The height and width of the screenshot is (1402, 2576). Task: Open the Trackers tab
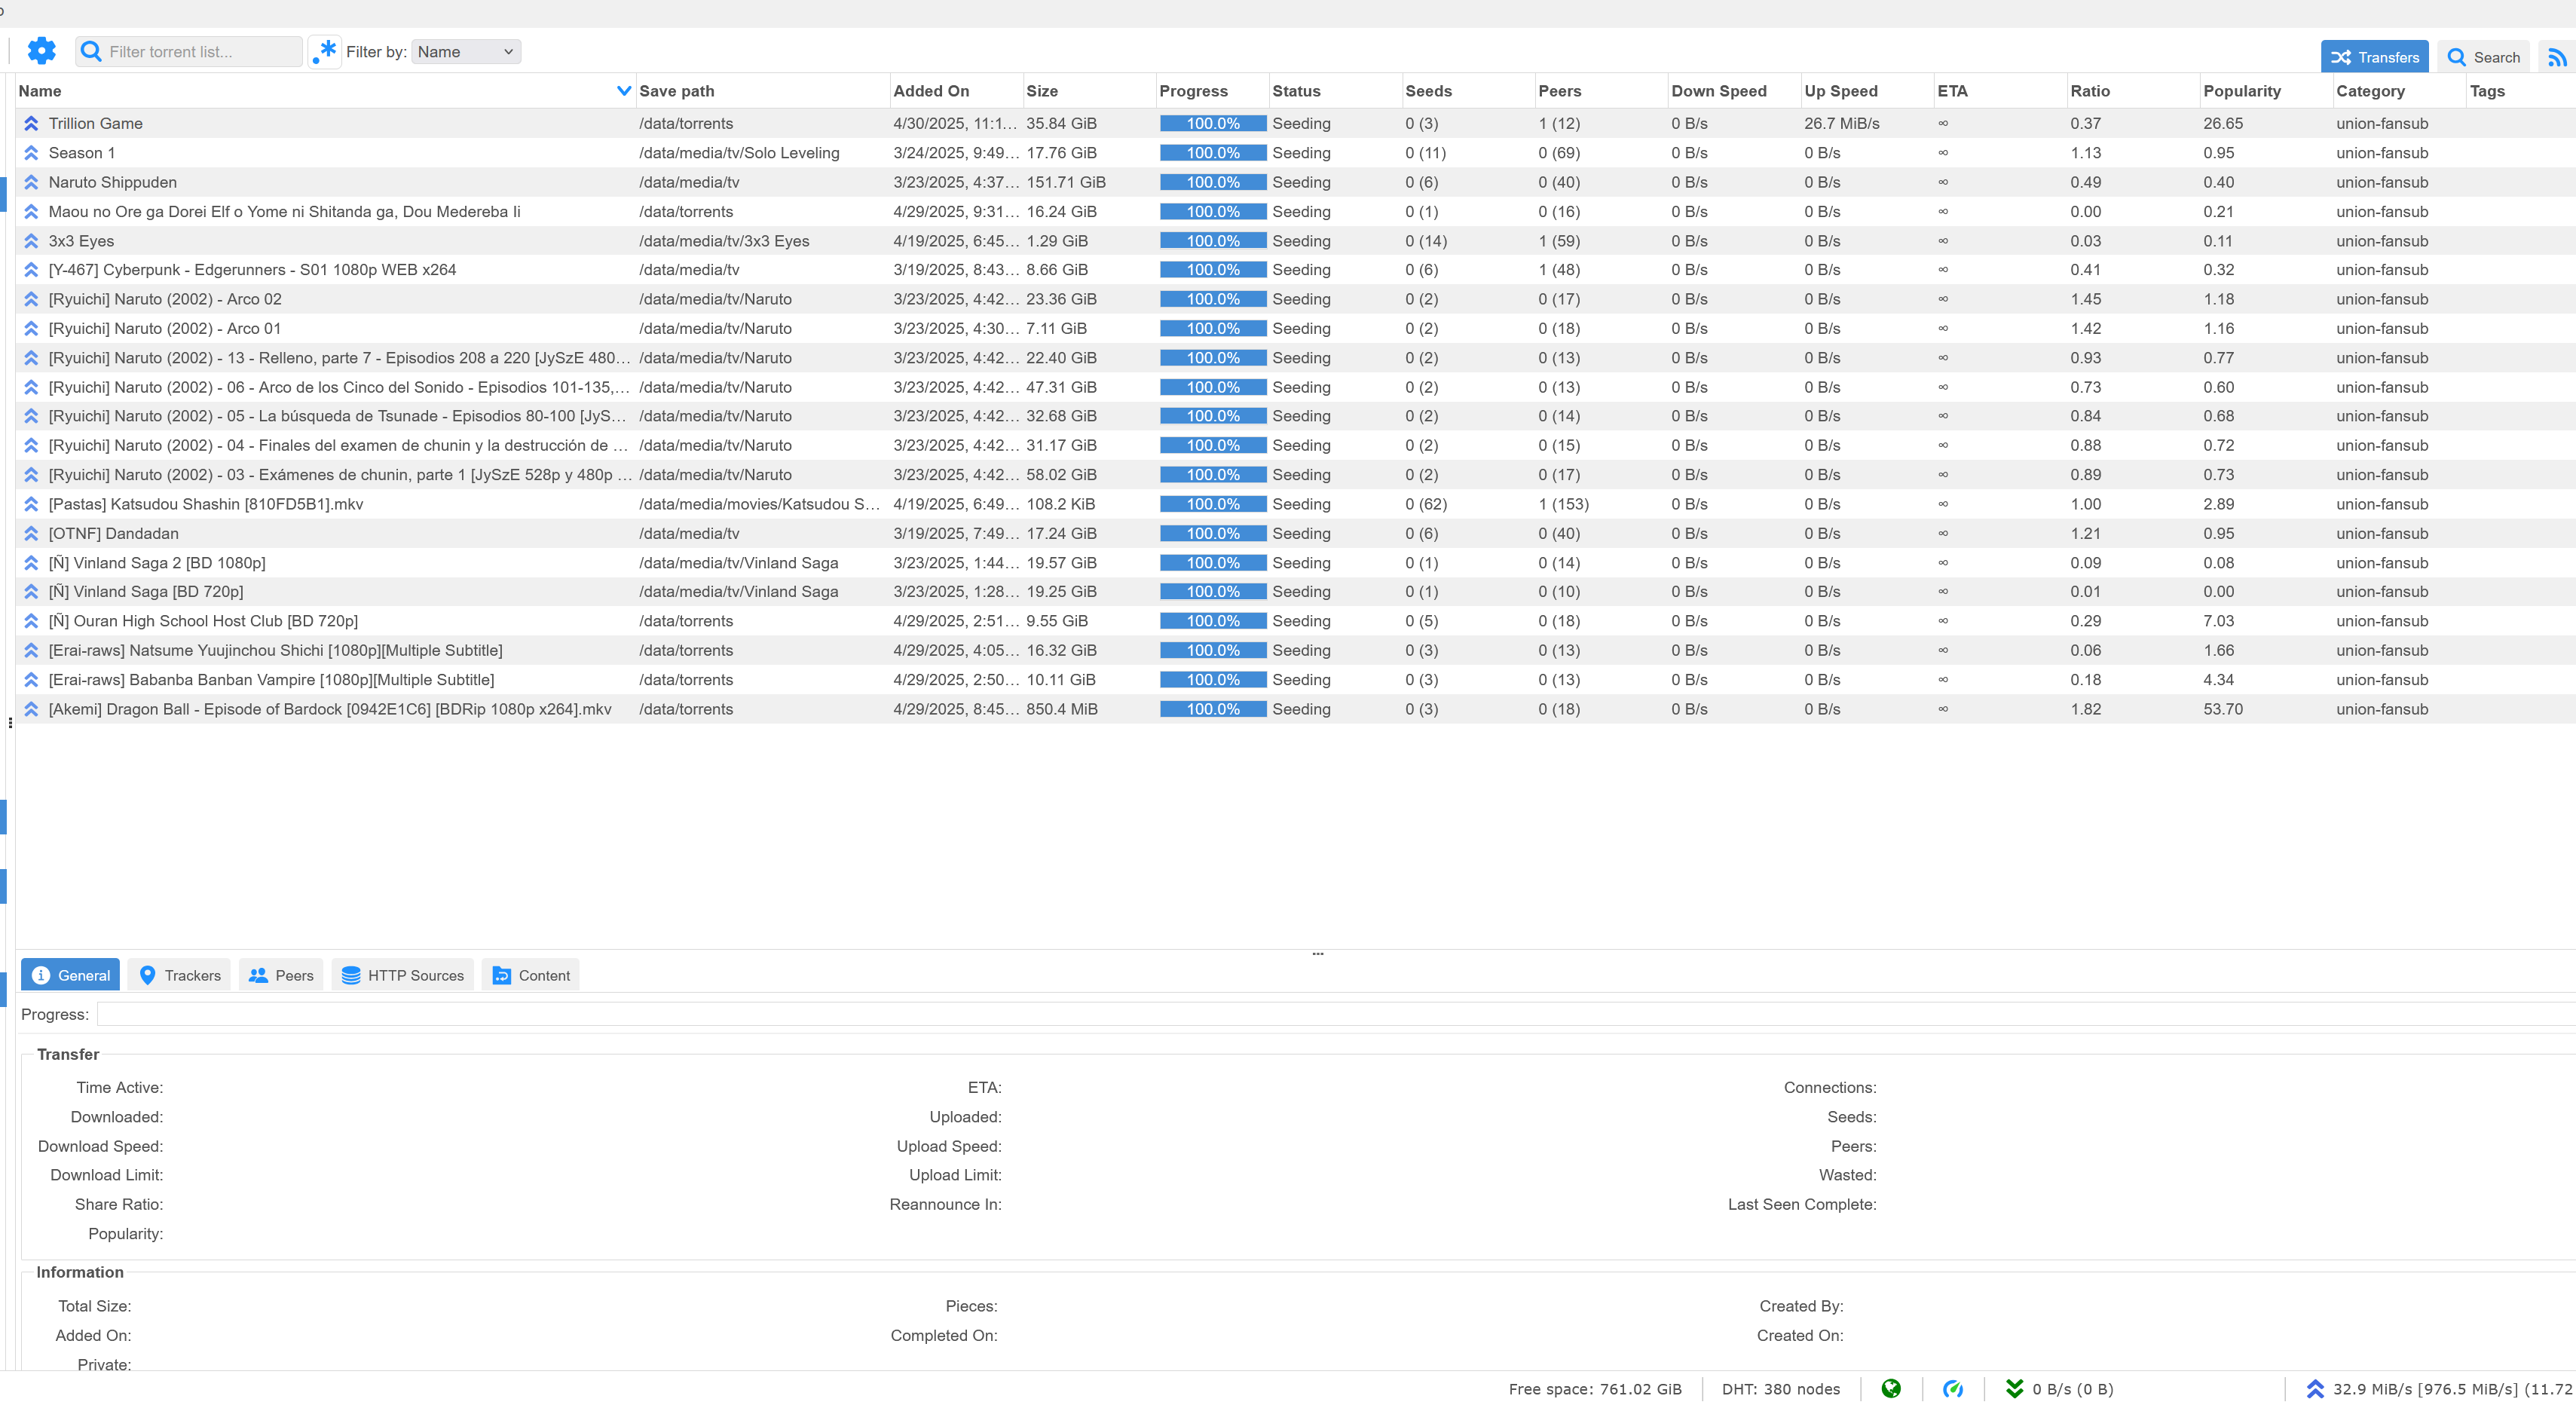click(x=179, y=975)
